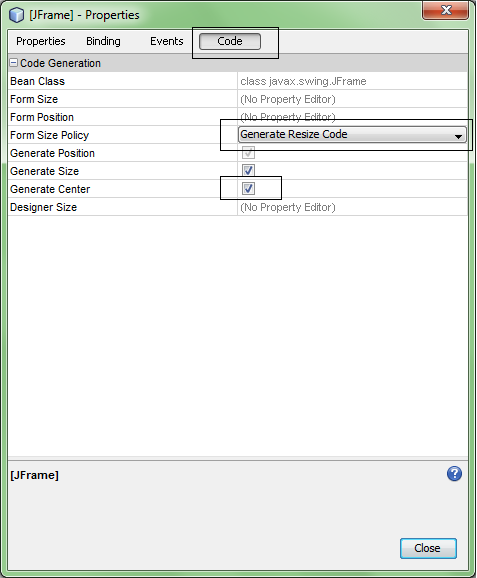Click the JFrame cube icon in title bar
The height and width of the screenshot is (578, 477).
[17, 15]
